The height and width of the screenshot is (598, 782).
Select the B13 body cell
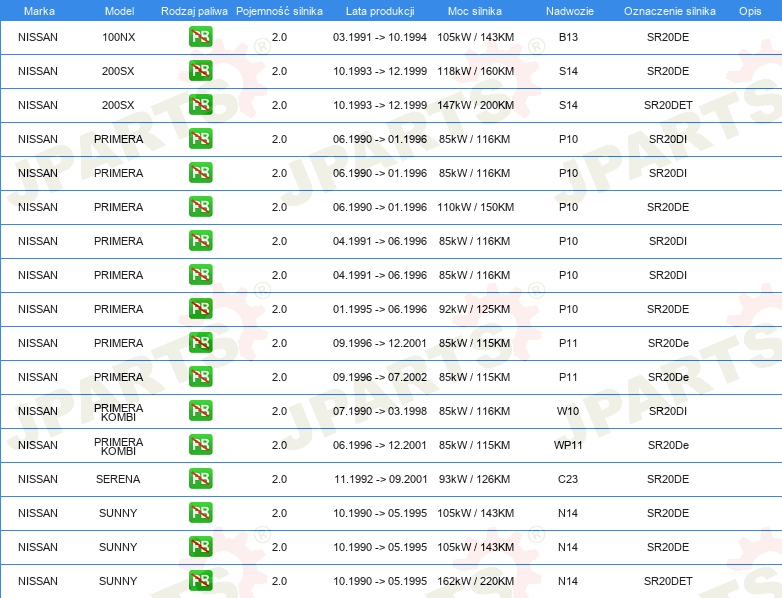point(568,37)
